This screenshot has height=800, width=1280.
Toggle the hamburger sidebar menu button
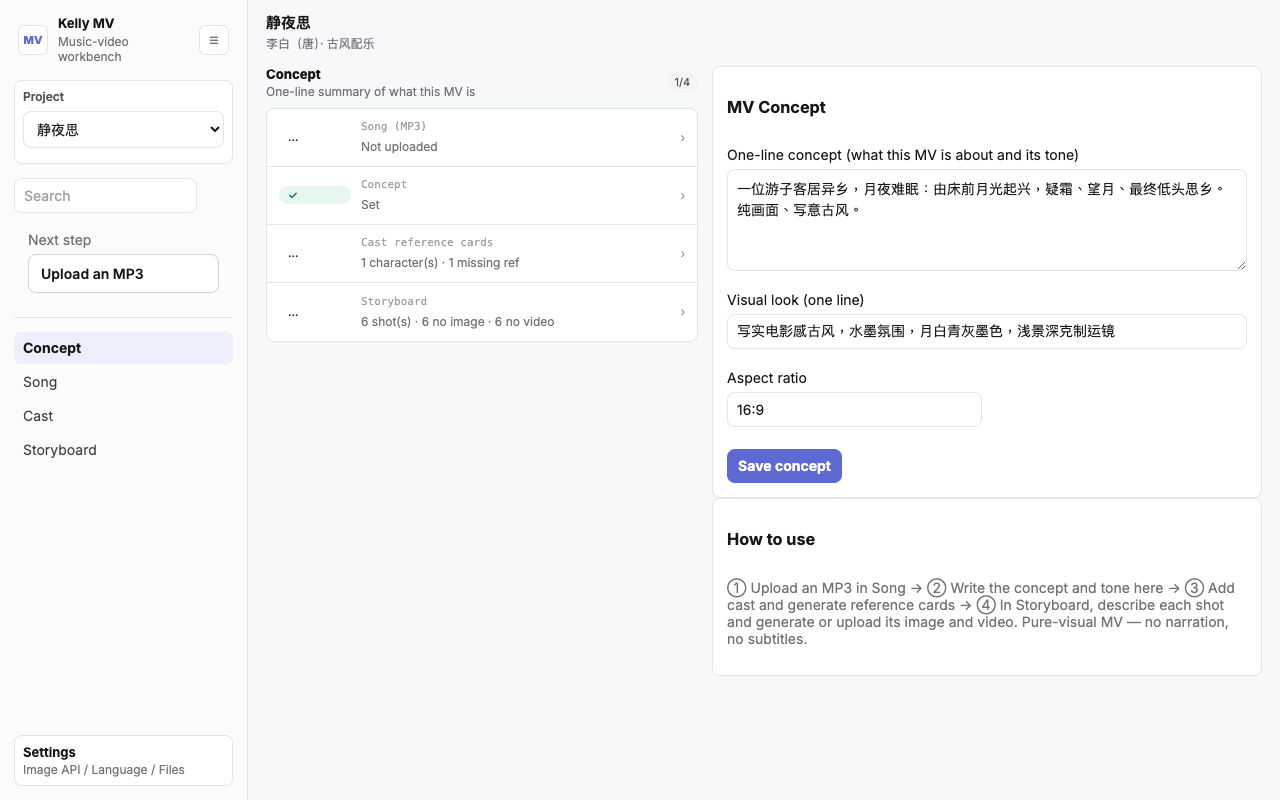pyautogui.click(x=214, y=40)
